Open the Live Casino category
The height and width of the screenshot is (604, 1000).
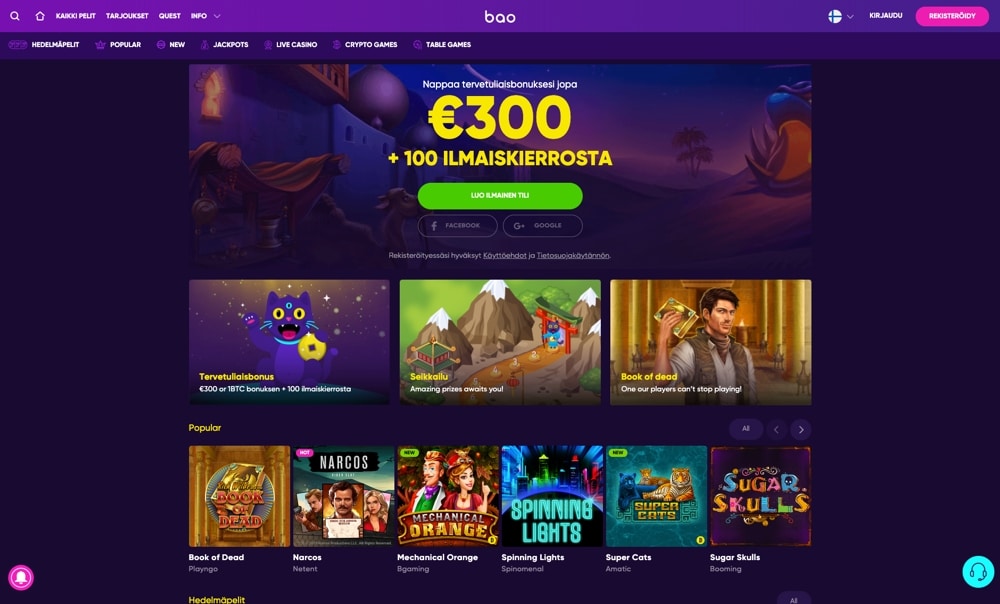(290, 45)
